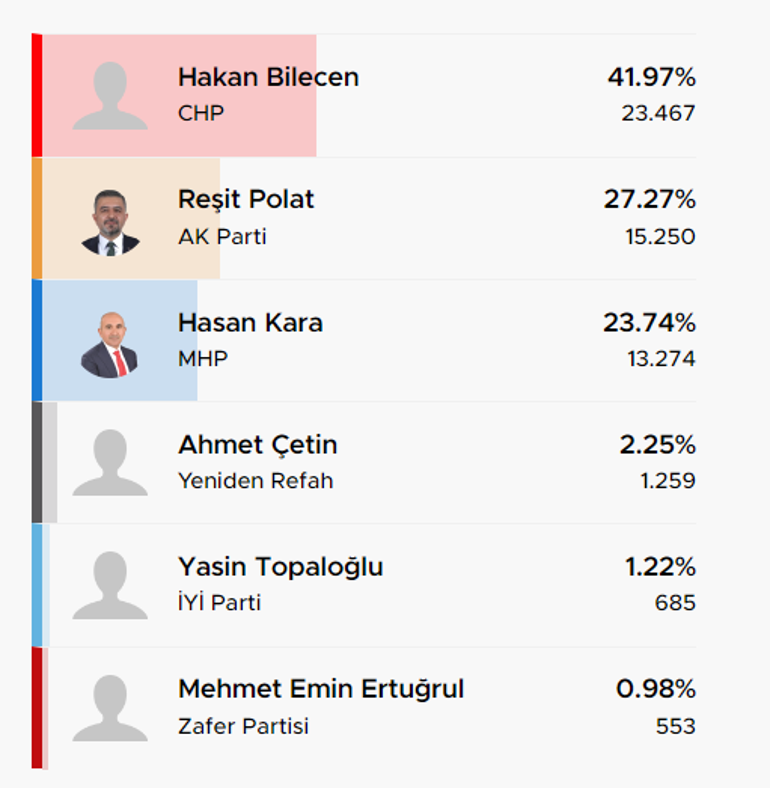770x788 pixels.
Task: Click the İYİ Parti party label
Action: [220, 602]
